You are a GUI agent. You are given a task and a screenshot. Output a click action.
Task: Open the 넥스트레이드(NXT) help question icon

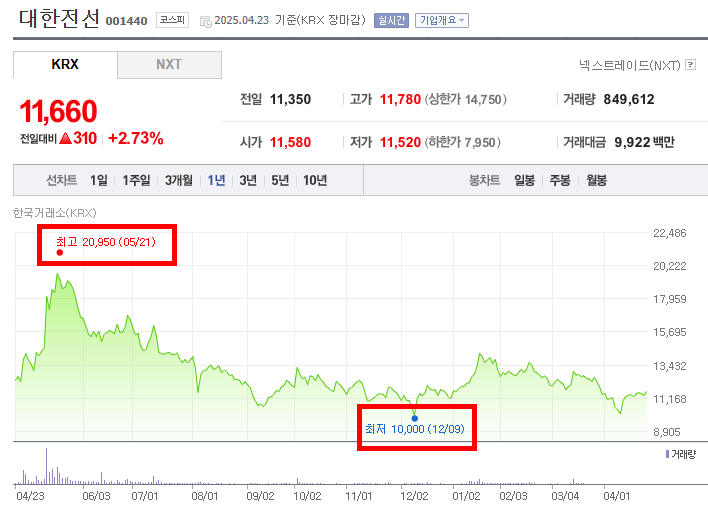690,65
